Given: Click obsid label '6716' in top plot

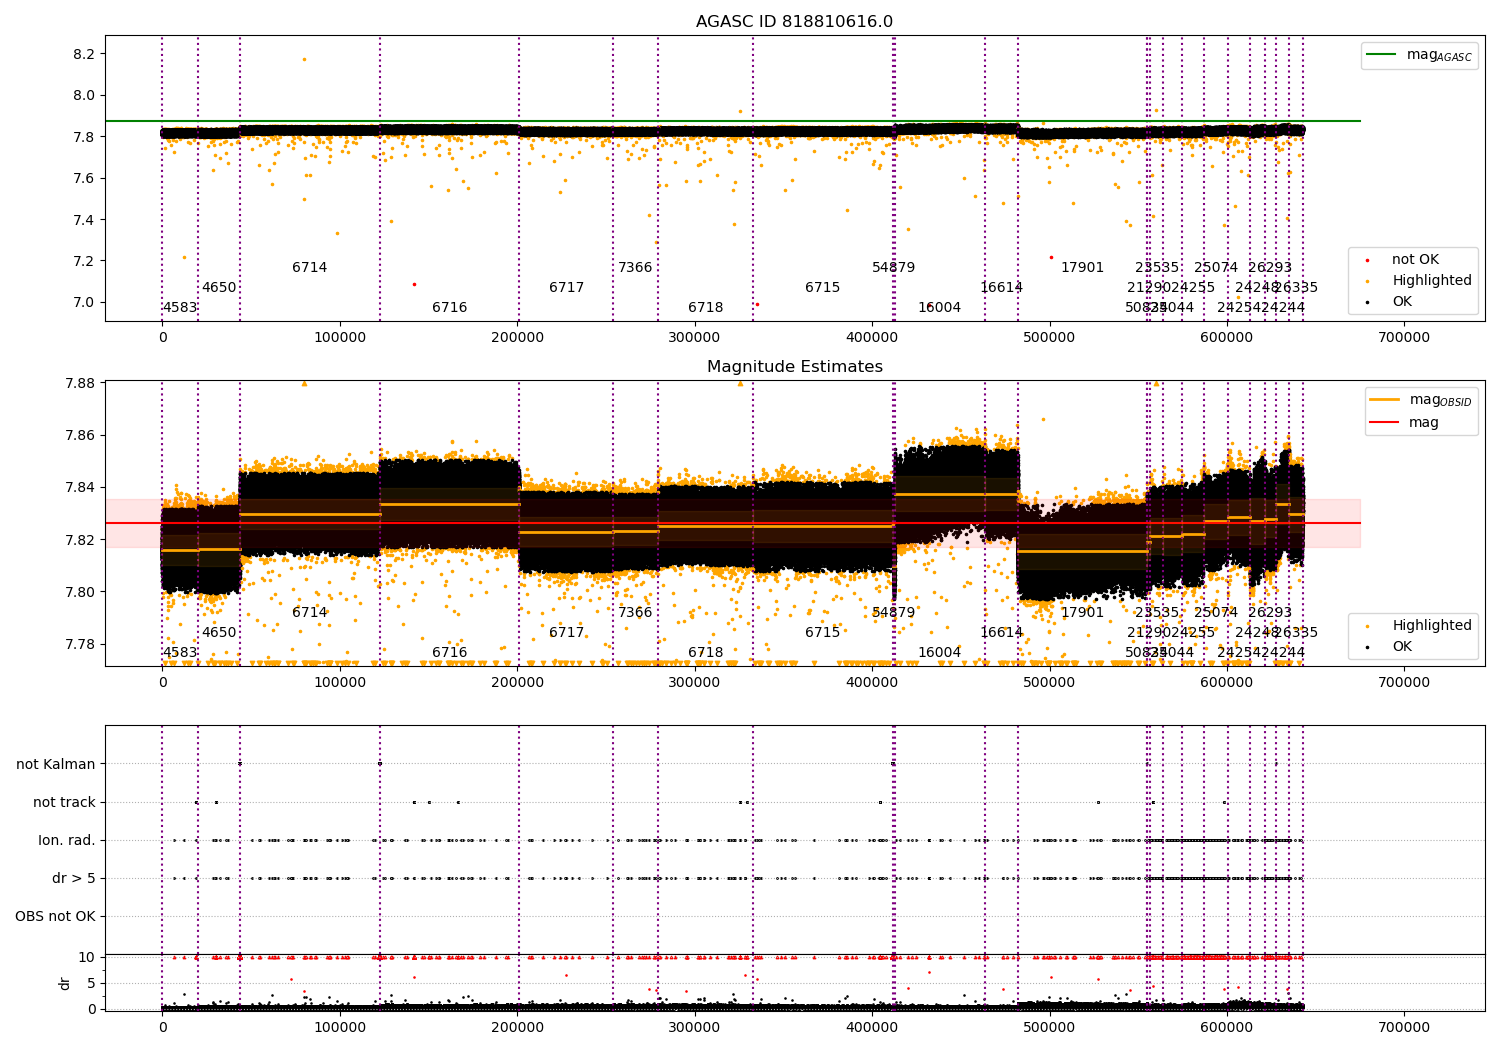Looking at the screenshot, I should tap(449, 308).
